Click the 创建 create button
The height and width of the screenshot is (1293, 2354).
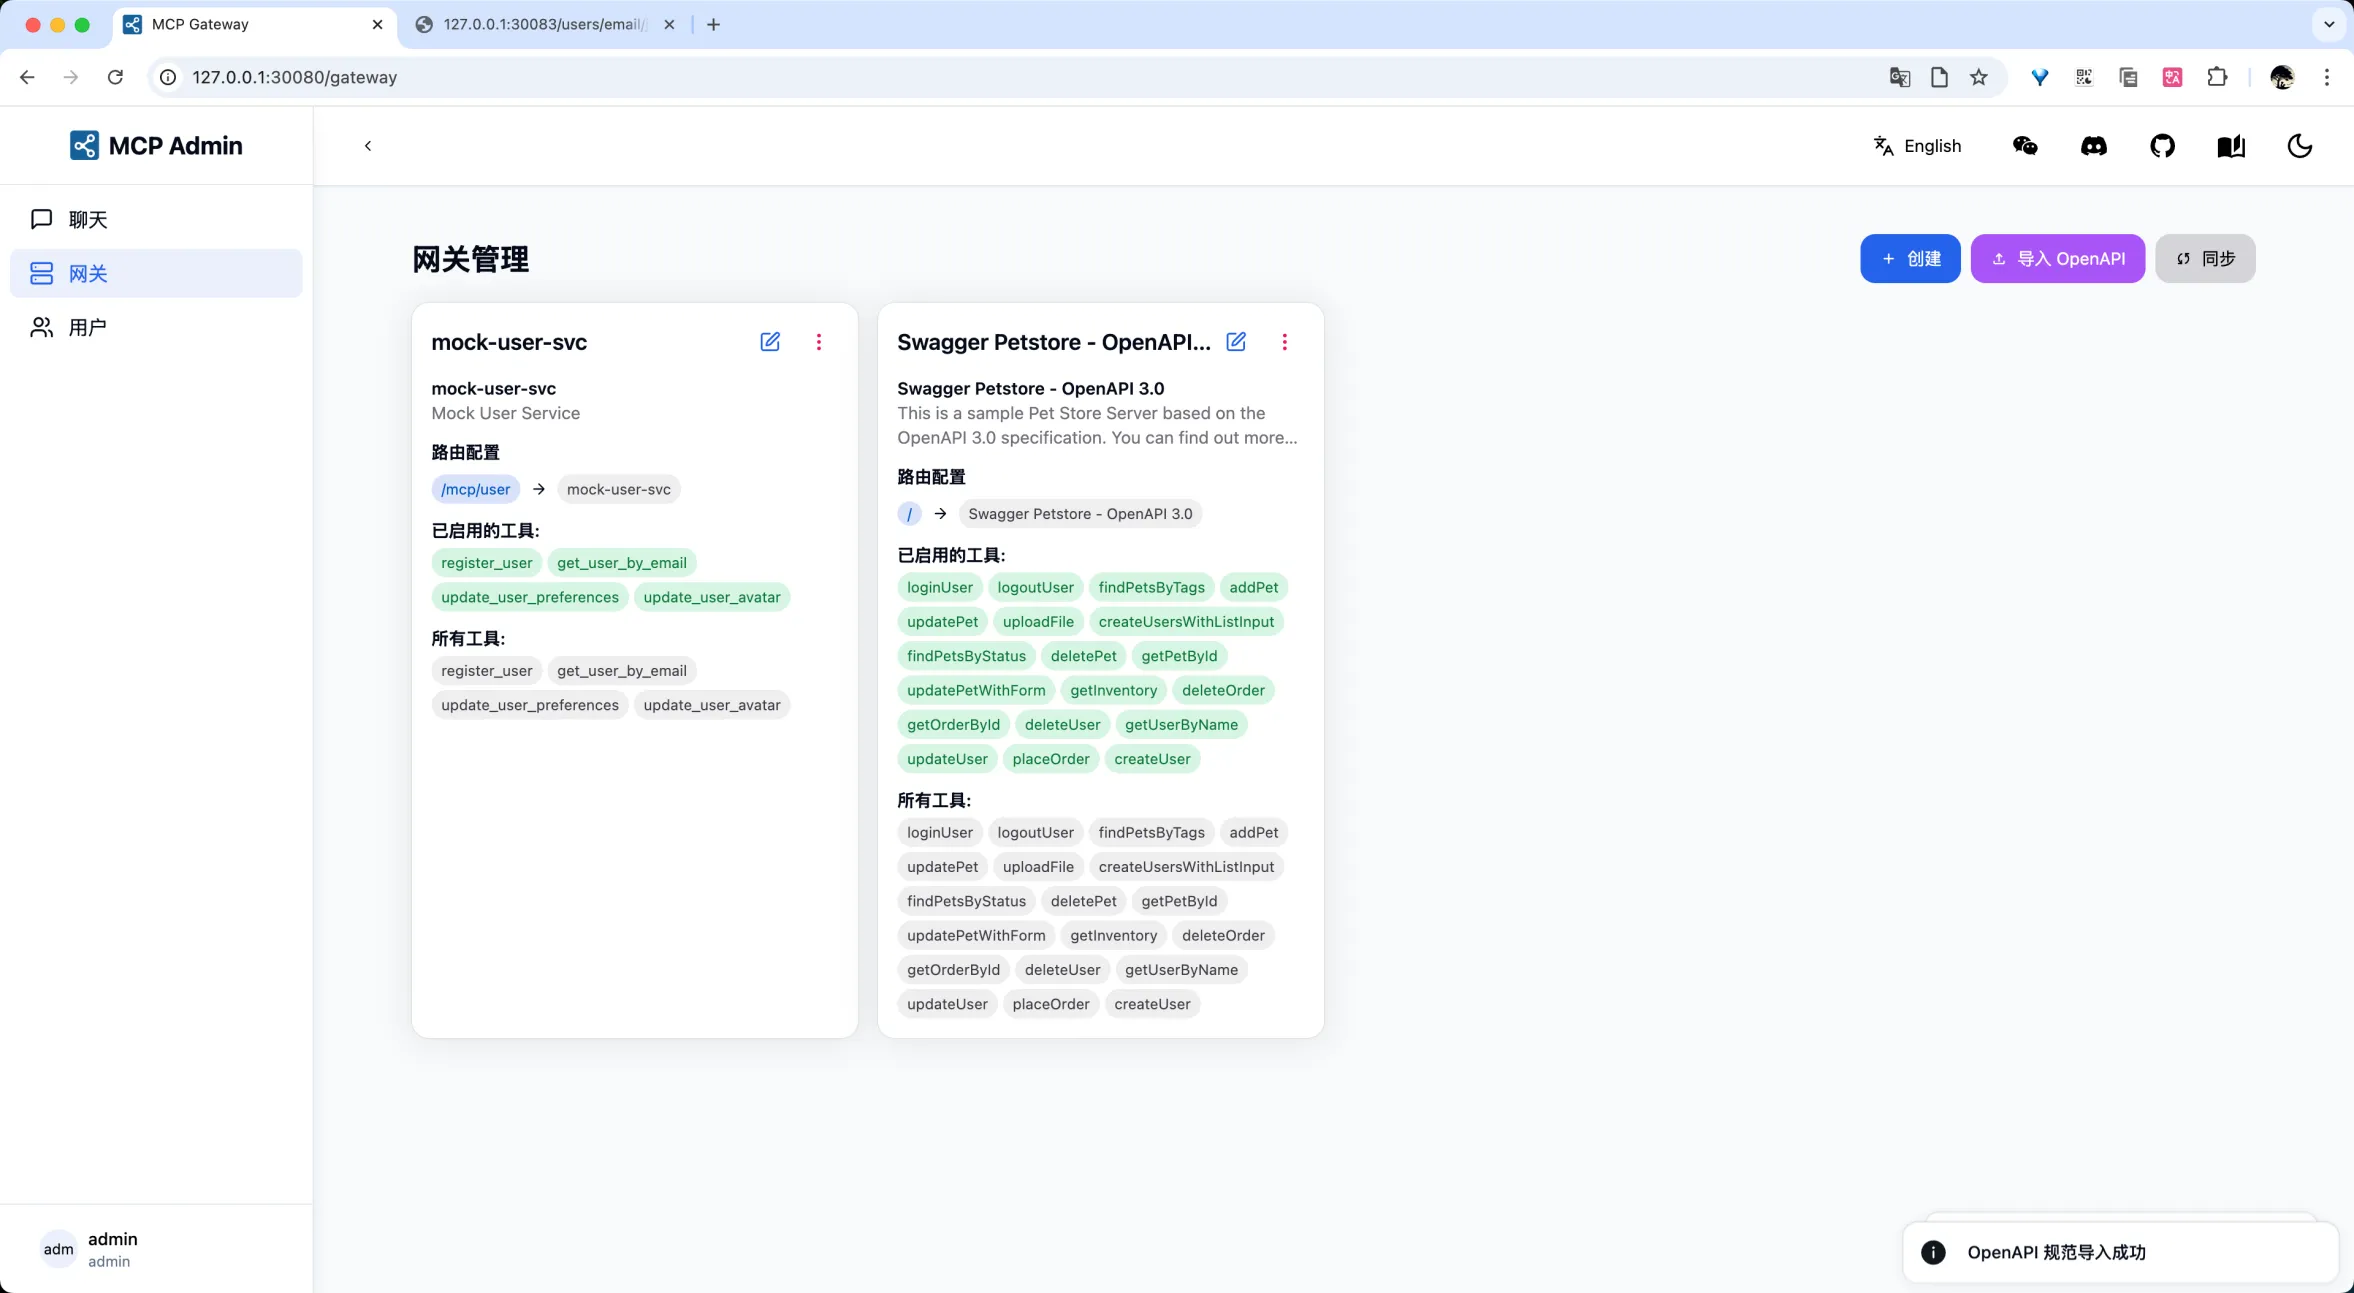pos(1910,259)
